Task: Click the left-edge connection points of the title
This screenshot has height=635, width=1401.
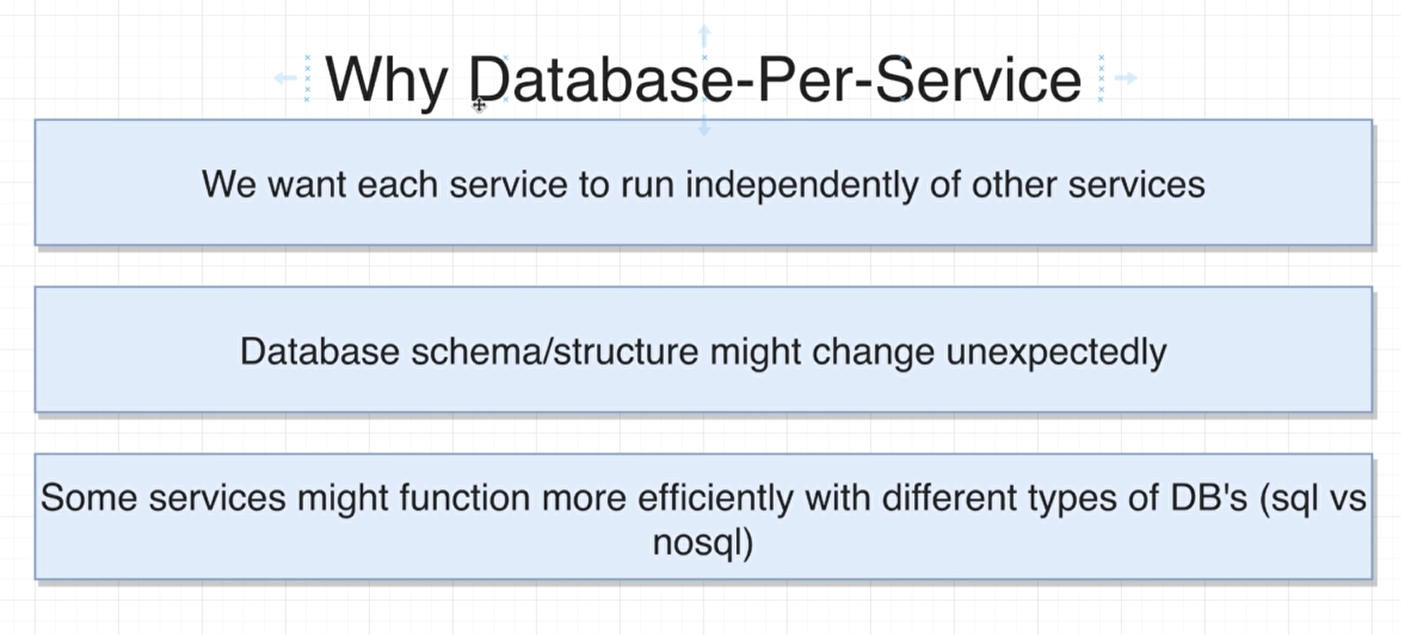Action: pyautogui.click(x=307, y=78)
